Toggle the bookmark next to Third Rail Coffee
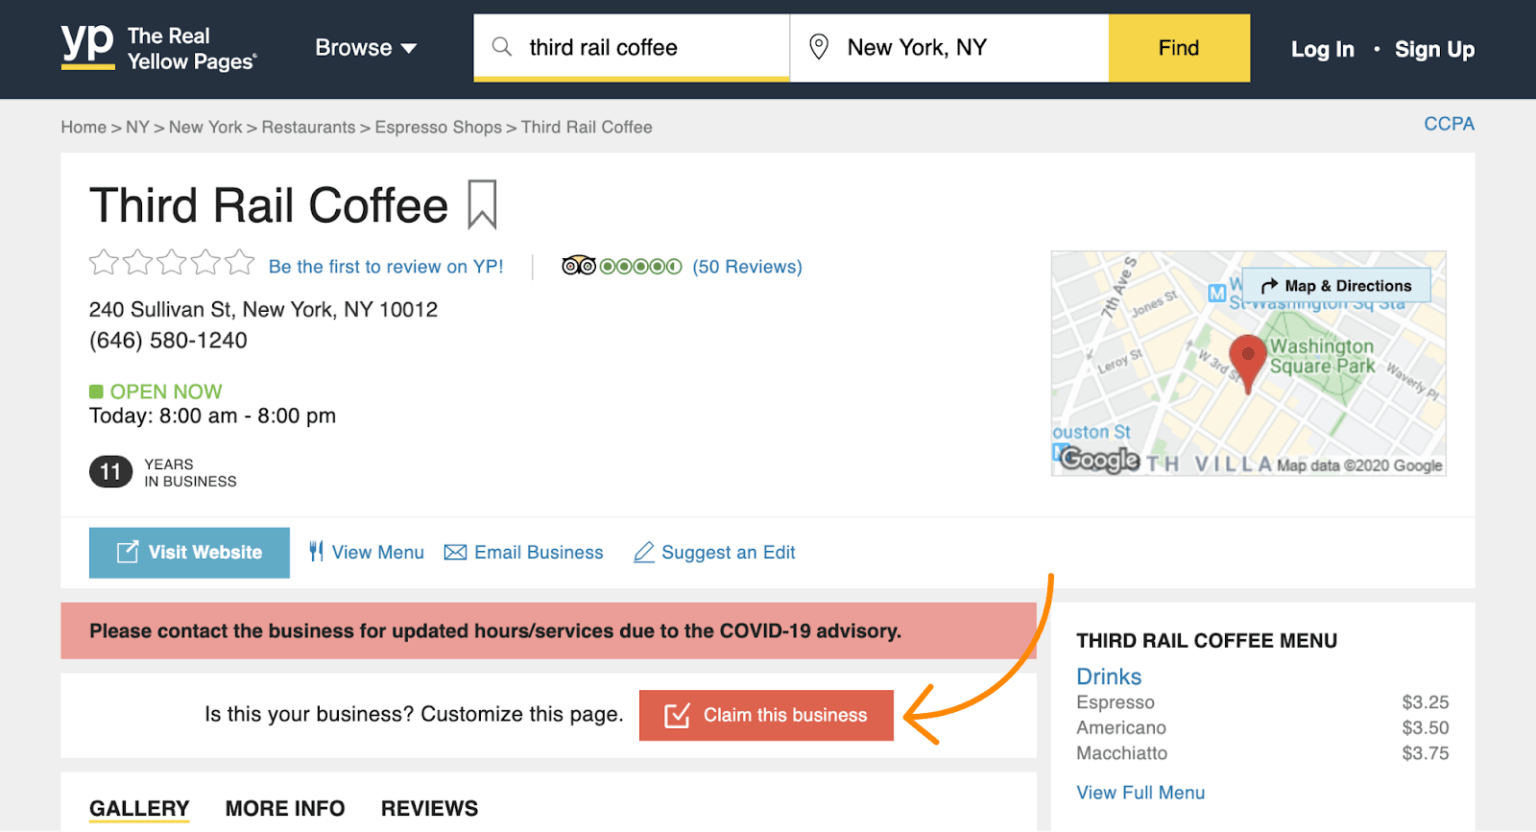 click(x=482, y=204)
